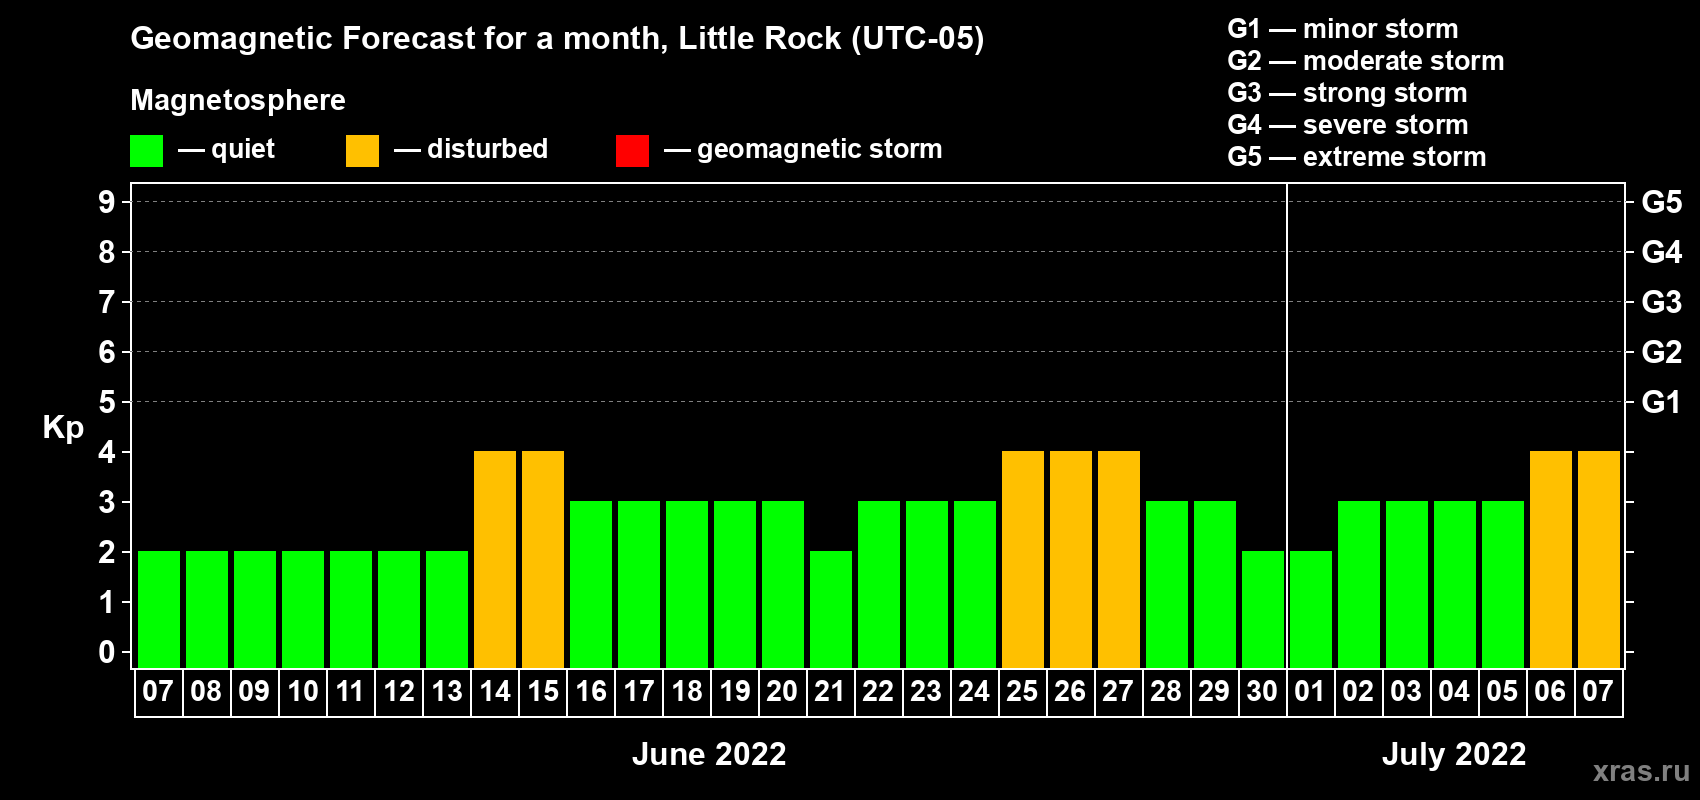Viewport: 1700px width, 800px height.
Task: Click the 'G5' right axis label
Action: tap(1662, 202)
